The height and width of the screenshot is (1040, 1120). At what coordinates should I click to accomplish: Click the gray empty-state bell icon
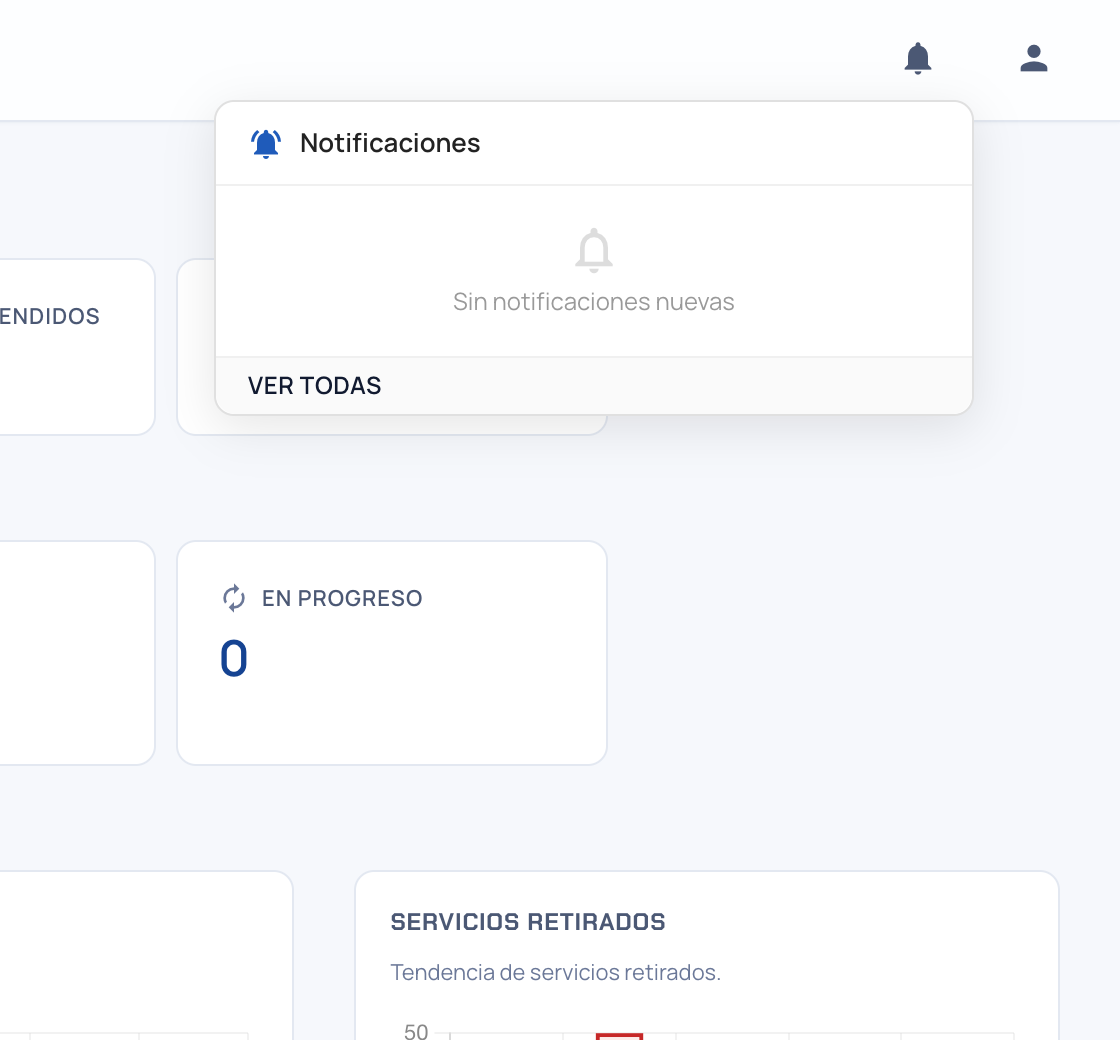594,251
